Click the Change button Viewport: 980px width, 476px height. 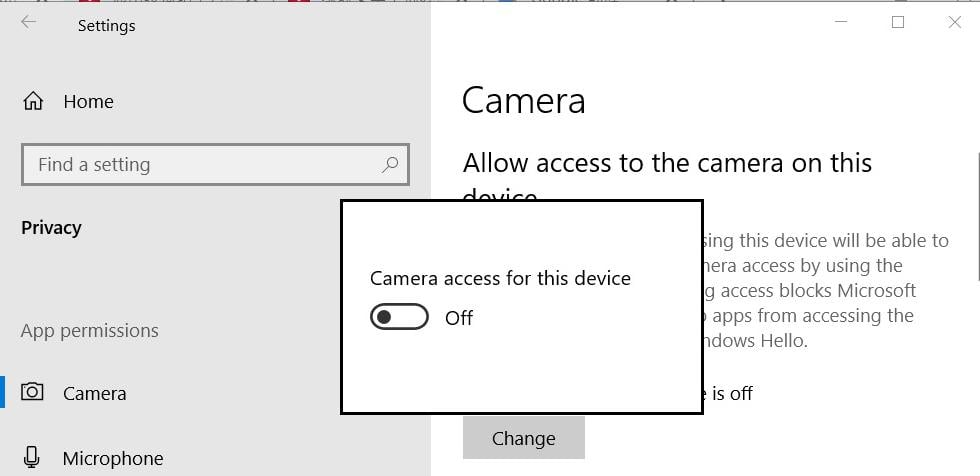click(524, 438)
